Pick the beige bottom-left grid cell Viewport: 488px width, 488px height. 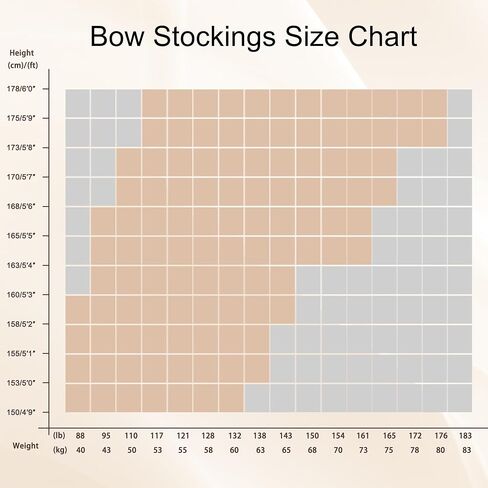(x=78, y=398)
